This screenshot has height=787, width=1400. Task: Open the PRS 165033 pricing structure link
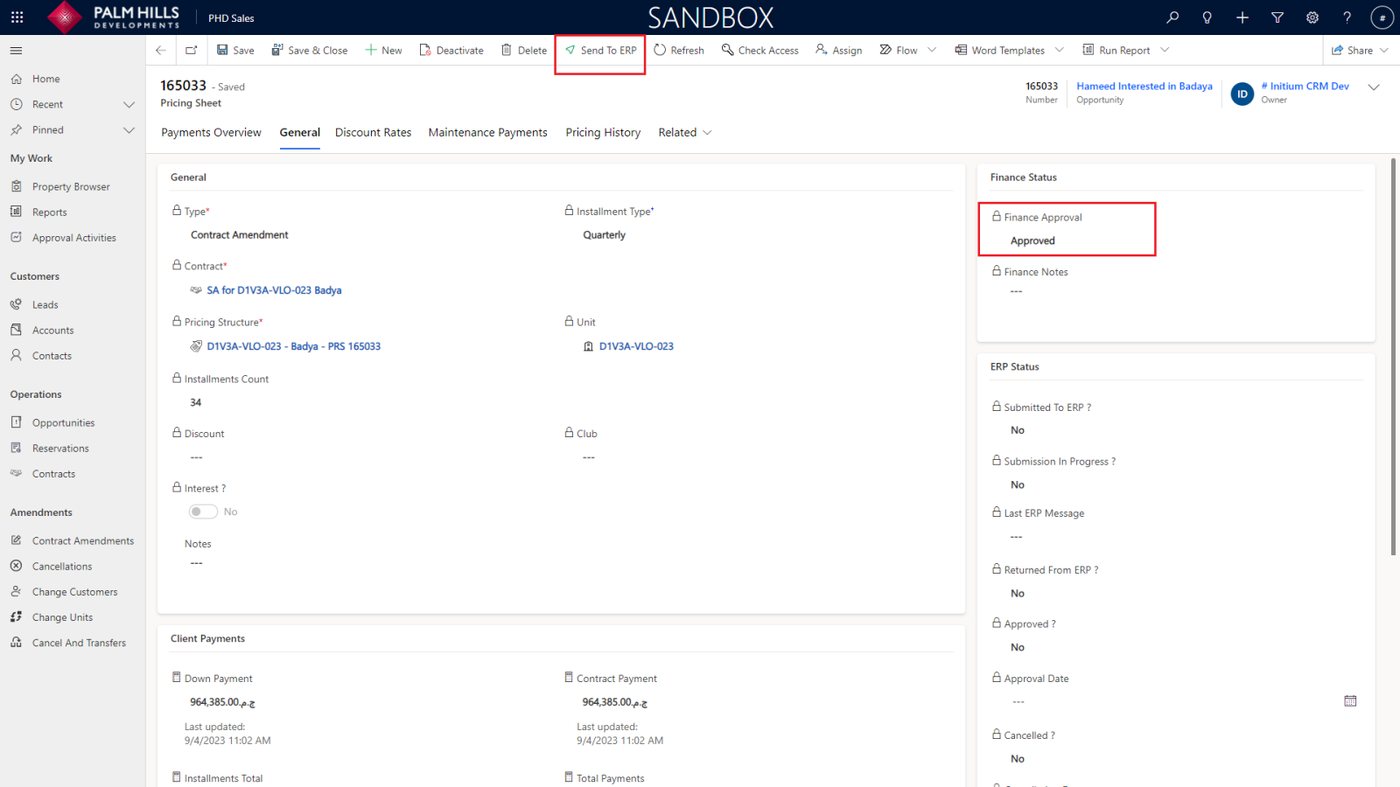point(293,346)
